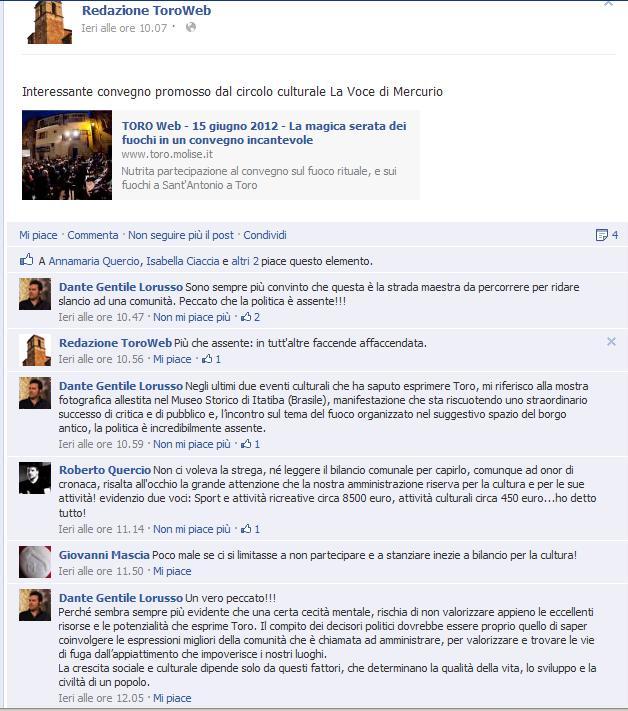The image size is (628, 711).
Task: Click thumbs-up count on the 10.47 comment
Action: click(x=250, y=317)
